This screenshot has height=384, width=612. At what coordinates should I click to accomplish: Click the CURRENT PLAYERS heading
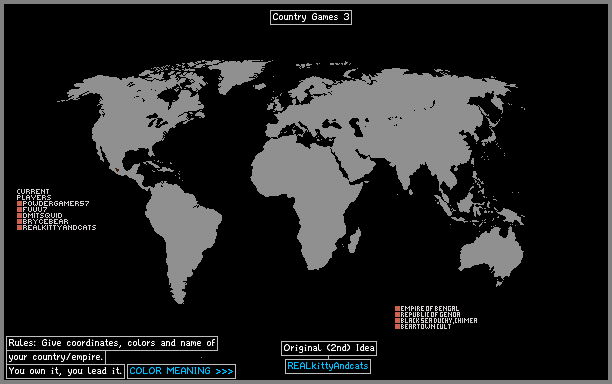click(34, 194)
